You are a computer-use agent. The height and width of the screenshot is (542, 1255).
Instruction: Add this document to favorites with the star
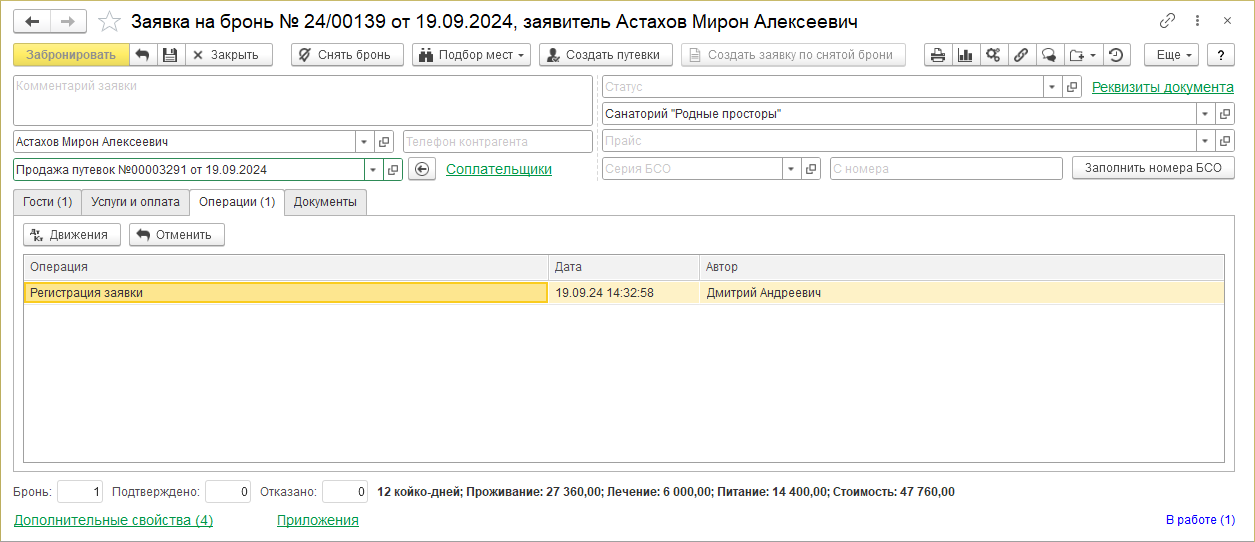click(x=111, y=21)
